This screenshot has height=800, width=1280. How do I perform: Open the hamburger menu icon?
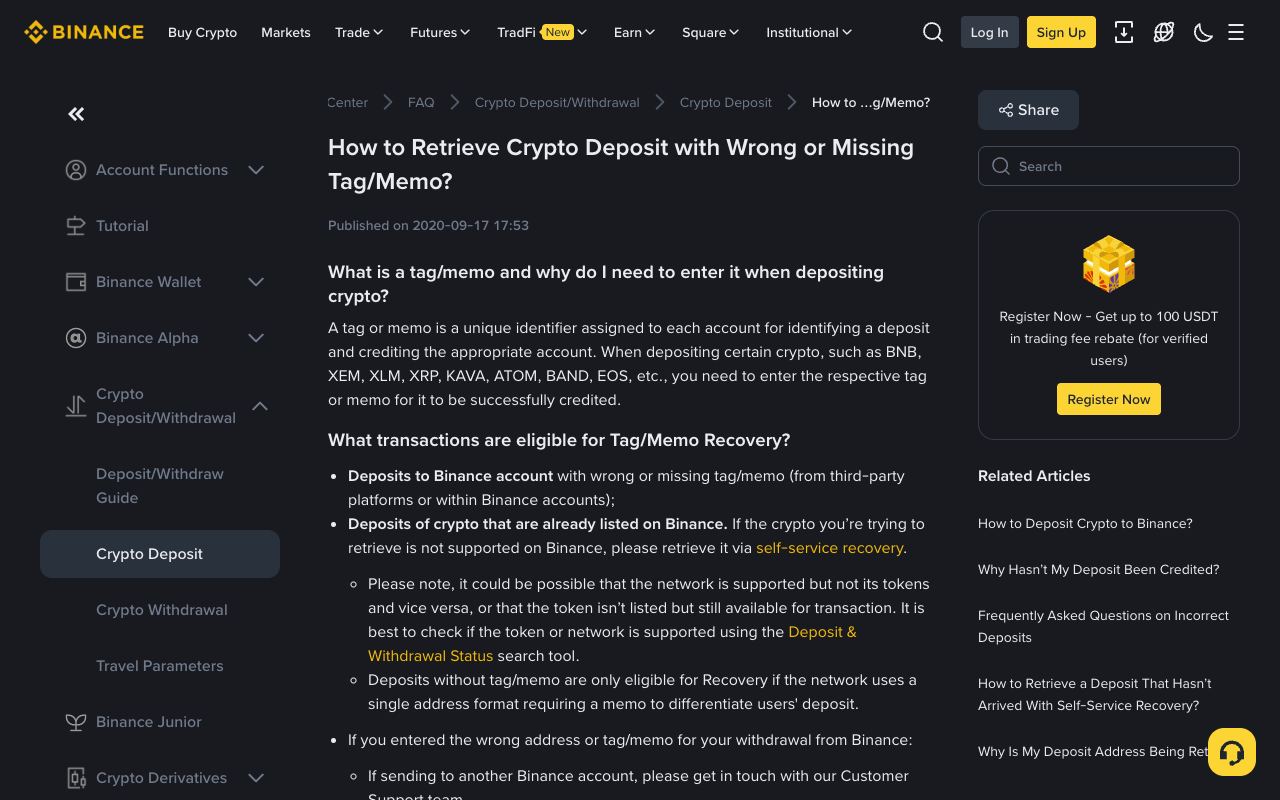(1236, 32)
